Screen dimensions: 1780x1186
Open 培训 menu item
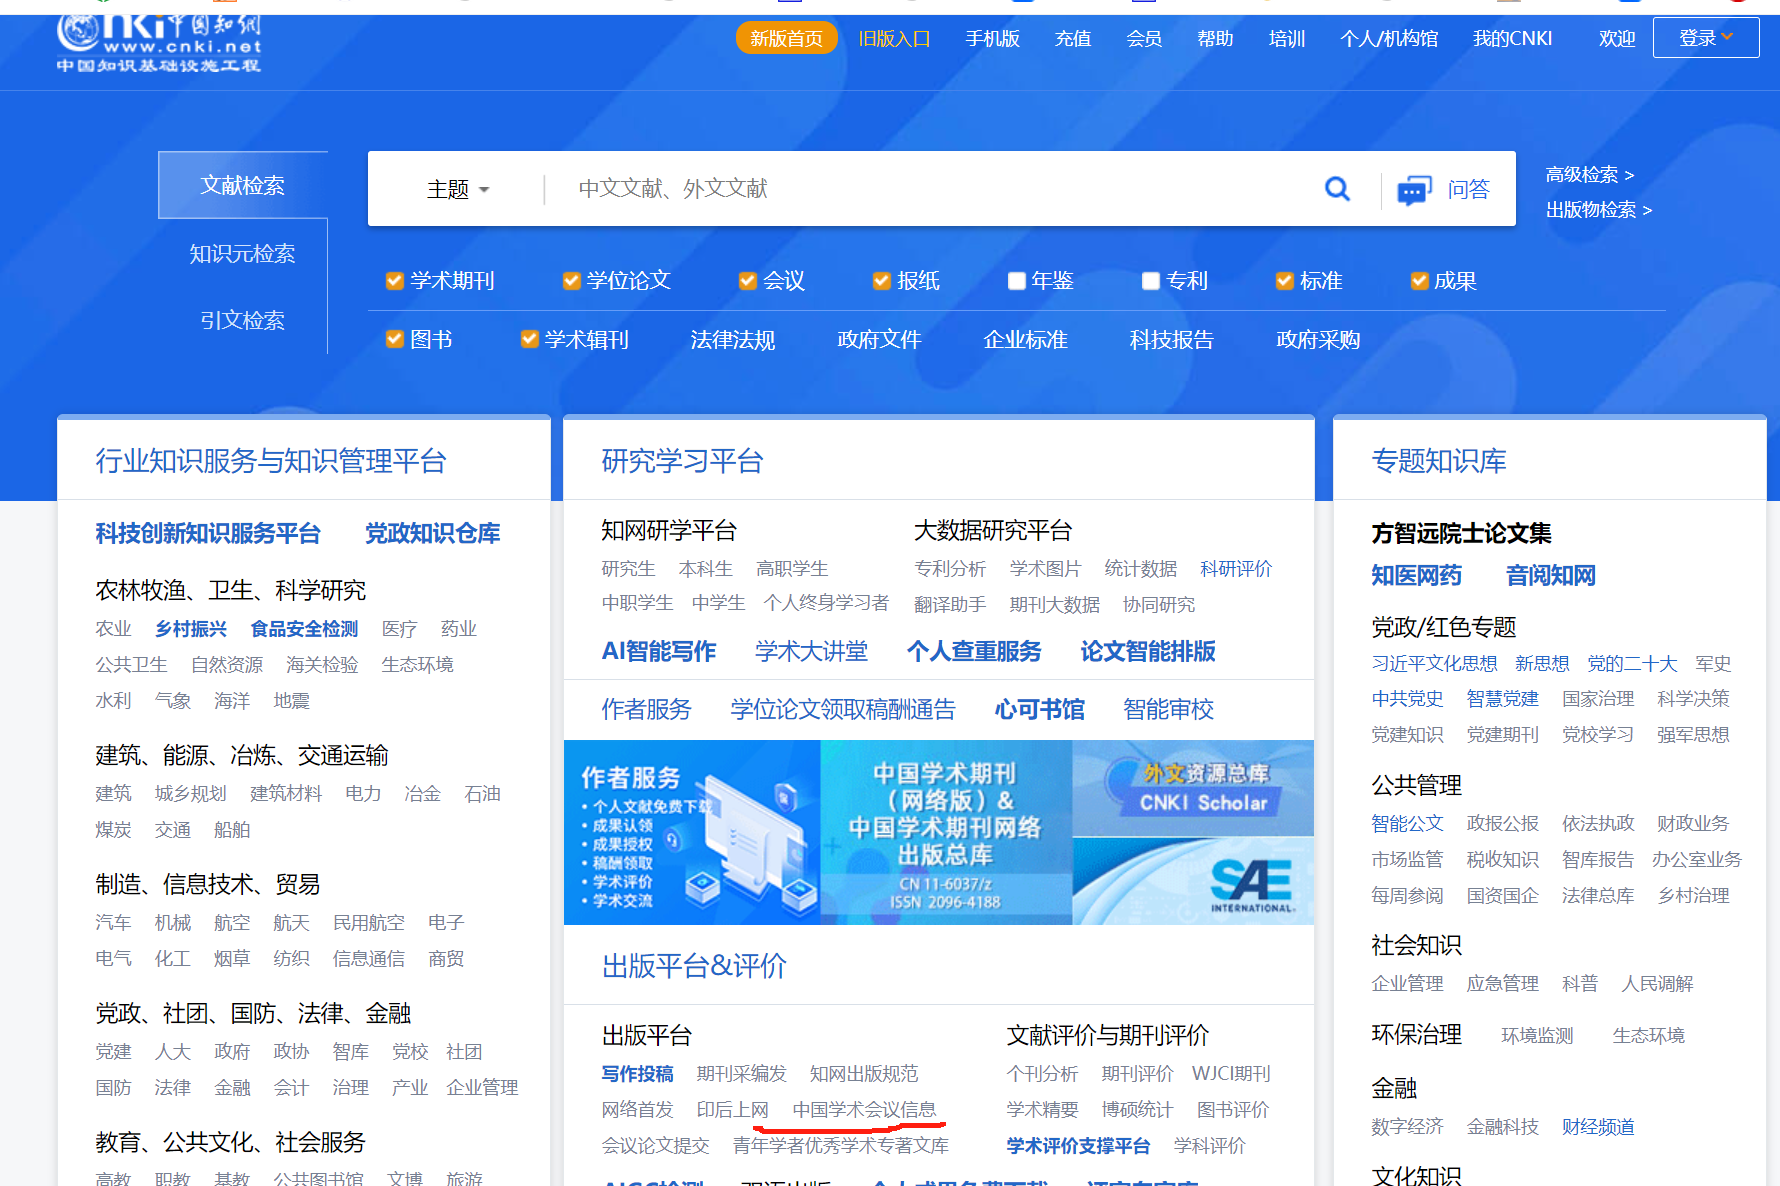point(1287,38)
